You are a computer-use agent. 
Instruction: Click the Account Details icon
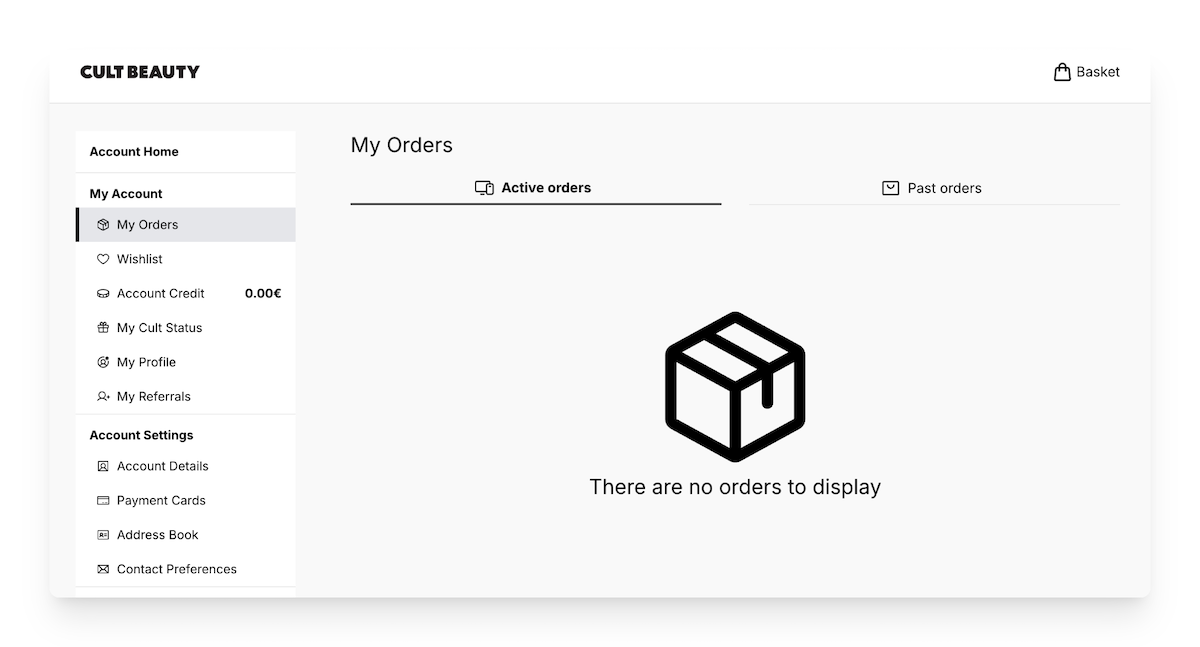[103, 466]
